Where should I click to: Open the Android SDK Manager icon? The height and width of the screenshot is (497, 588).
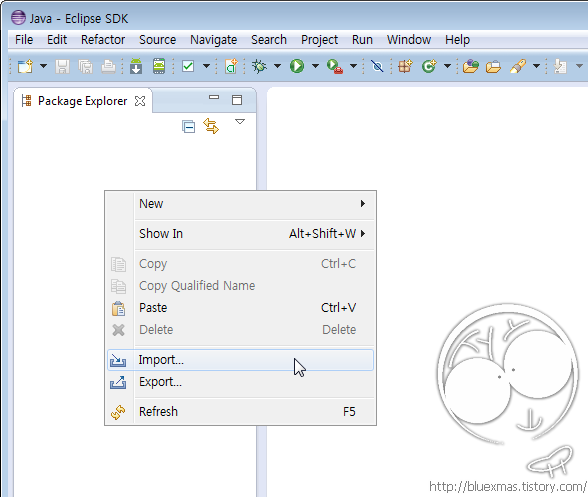click(x=136, y=66)
